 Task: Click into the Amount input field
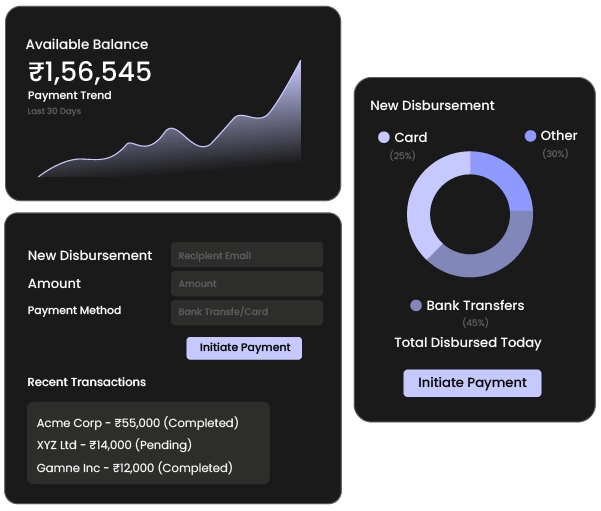click(x=247, y=284)
